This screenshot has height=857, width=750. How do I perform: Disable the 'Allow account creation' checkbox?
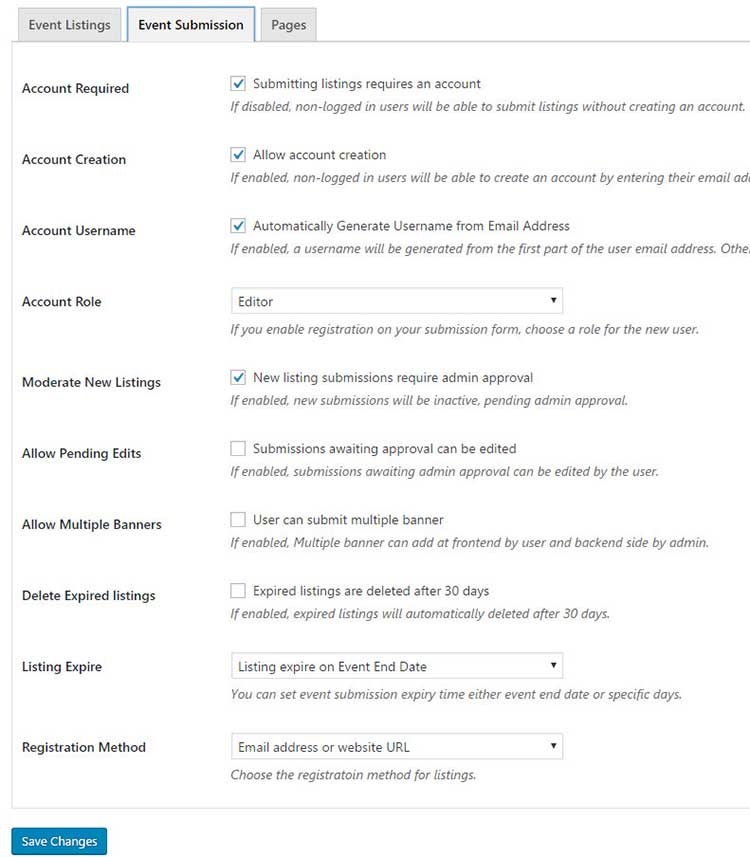tap(238, 155)
